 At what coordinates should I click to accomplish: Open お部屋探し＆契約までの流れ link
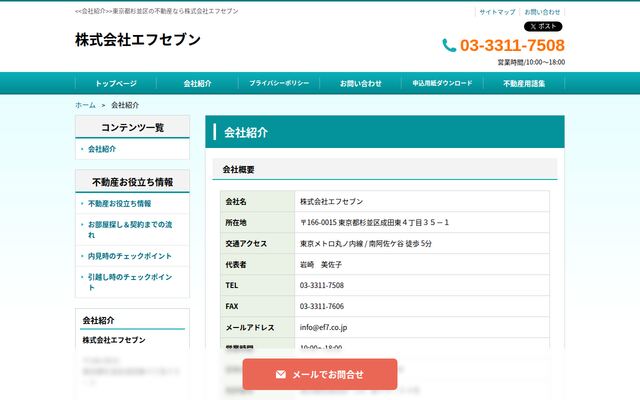[130, 229]
